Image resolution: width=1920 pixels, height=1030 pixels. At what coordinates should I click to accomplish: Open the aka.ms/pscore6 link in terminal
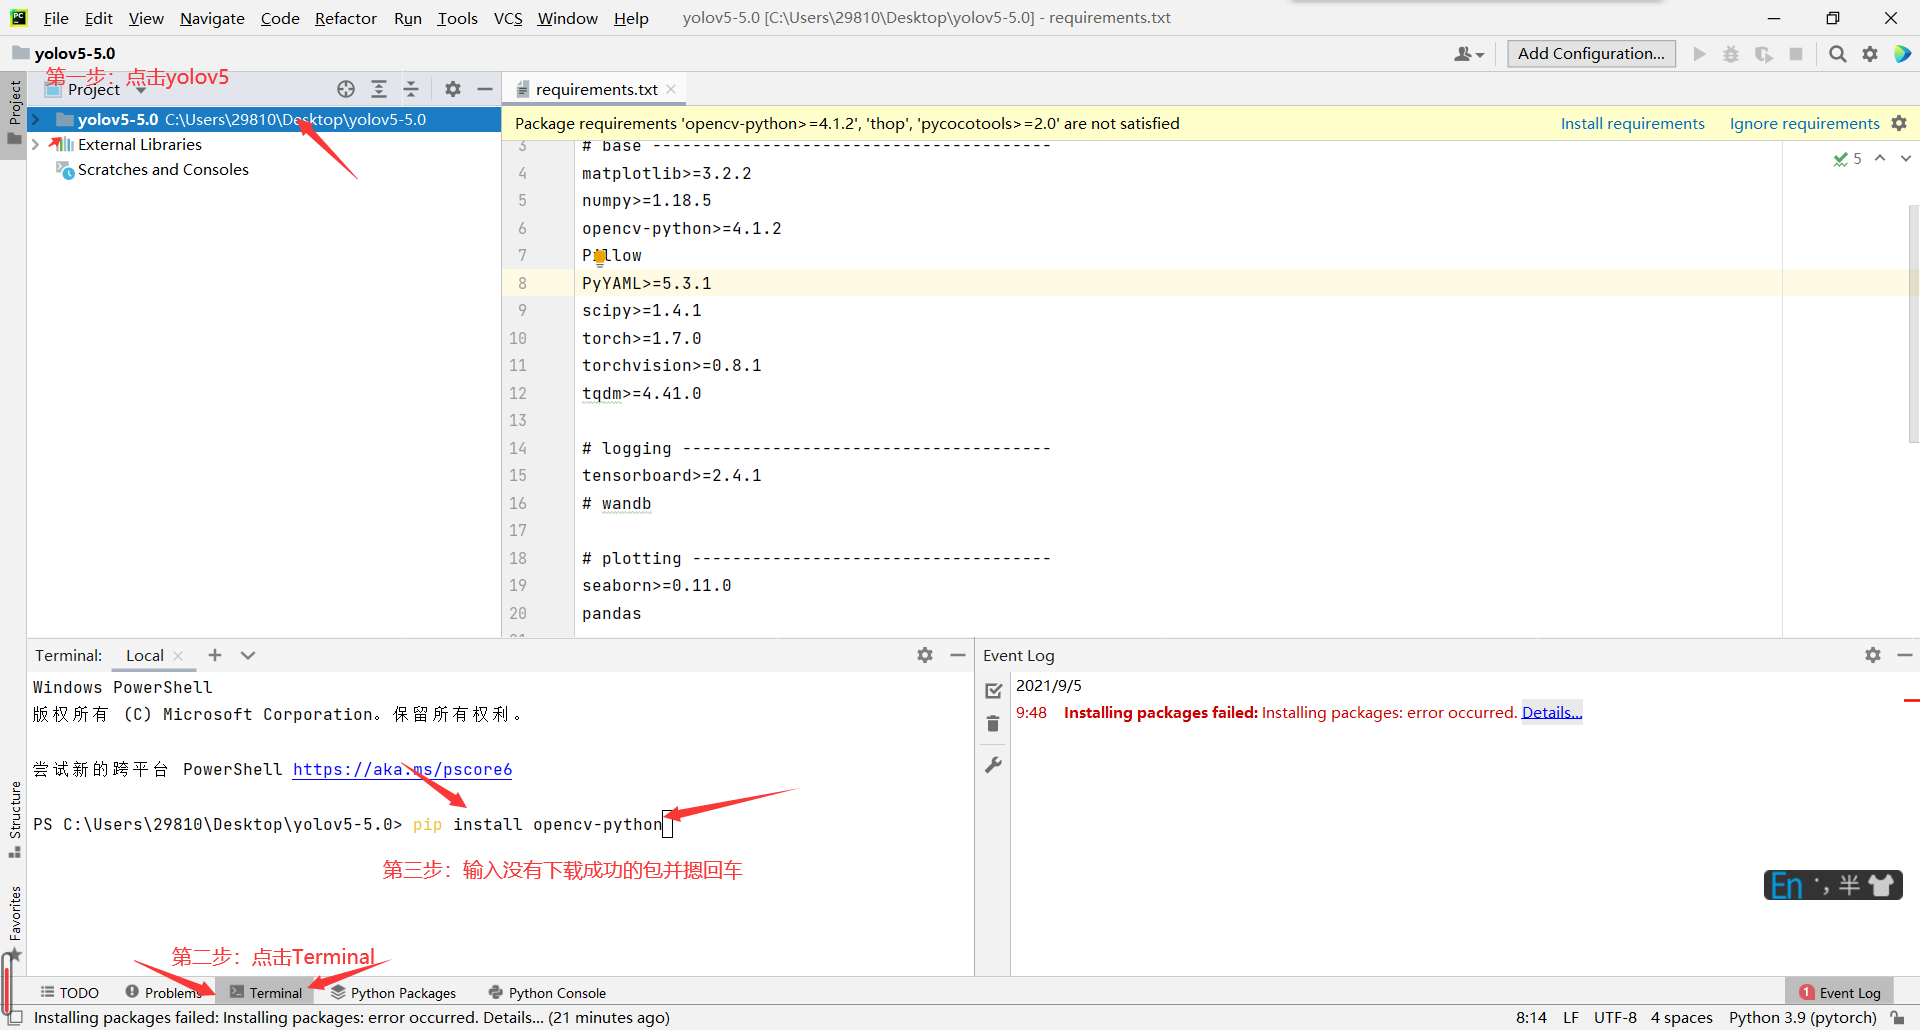click(402, 769)
